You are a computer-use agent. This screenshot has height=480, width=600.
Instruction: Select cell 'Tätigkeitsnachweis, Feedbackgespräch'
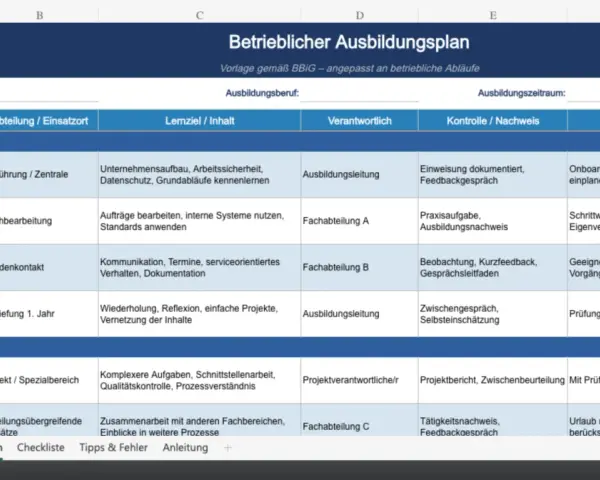pos(493,420)
